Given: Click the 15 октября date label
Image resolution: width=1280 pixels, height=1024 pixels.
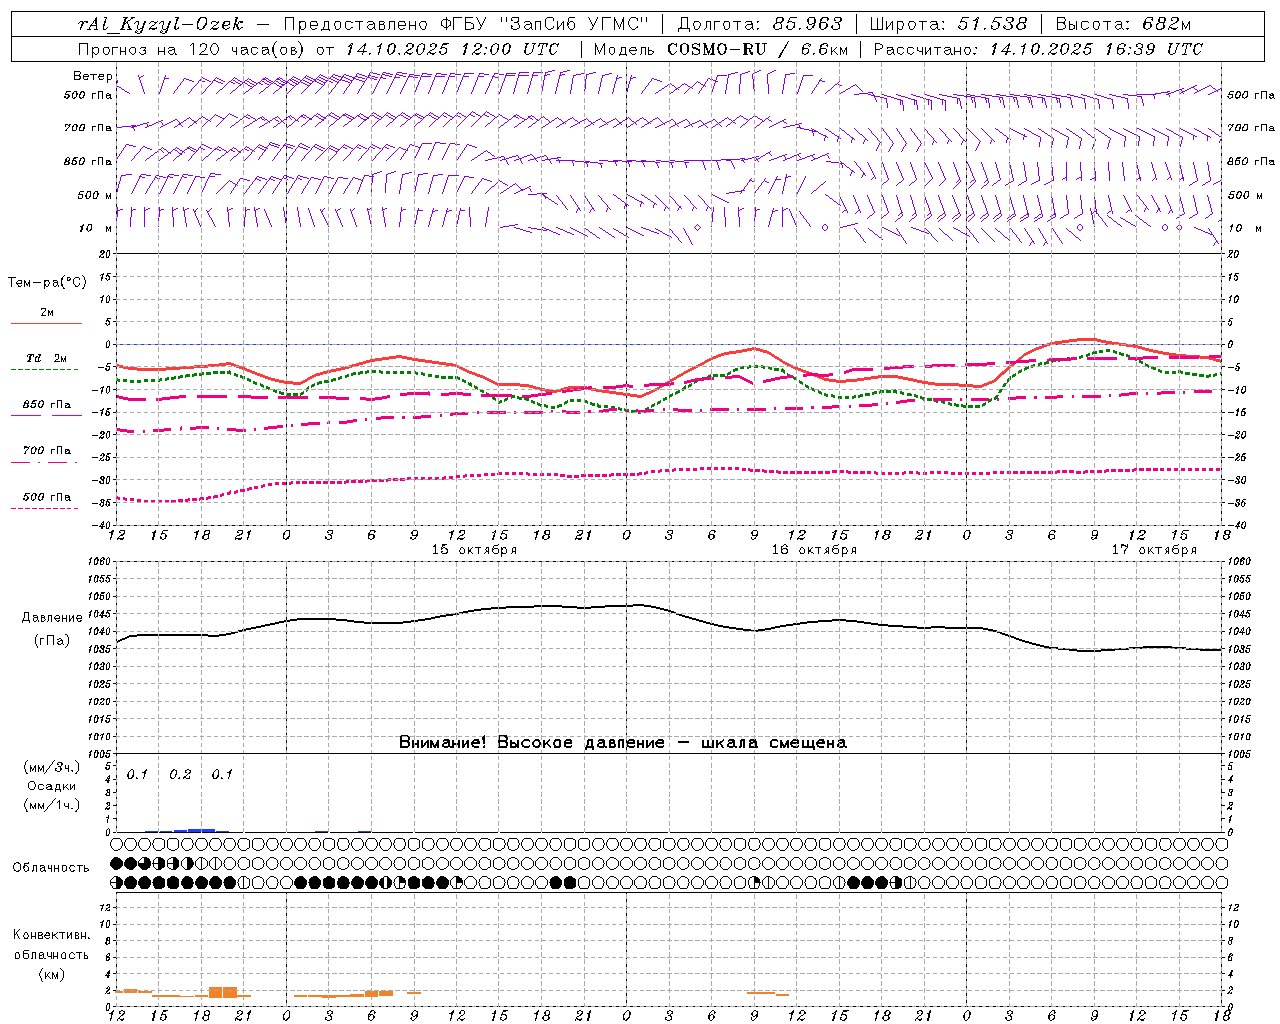Looking at the screenshot, I should [474, 550].
